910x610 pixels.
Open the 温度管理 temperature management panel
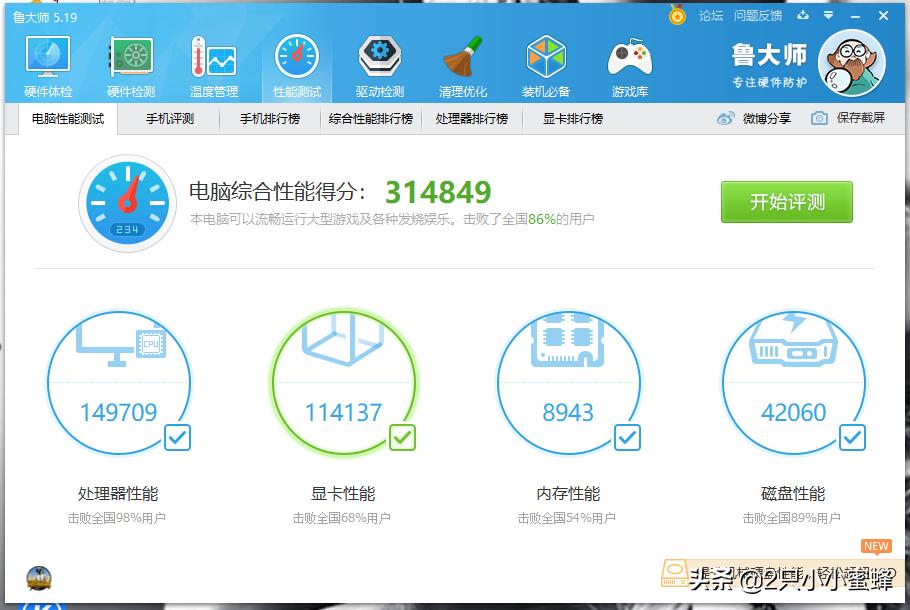[212, 62]
